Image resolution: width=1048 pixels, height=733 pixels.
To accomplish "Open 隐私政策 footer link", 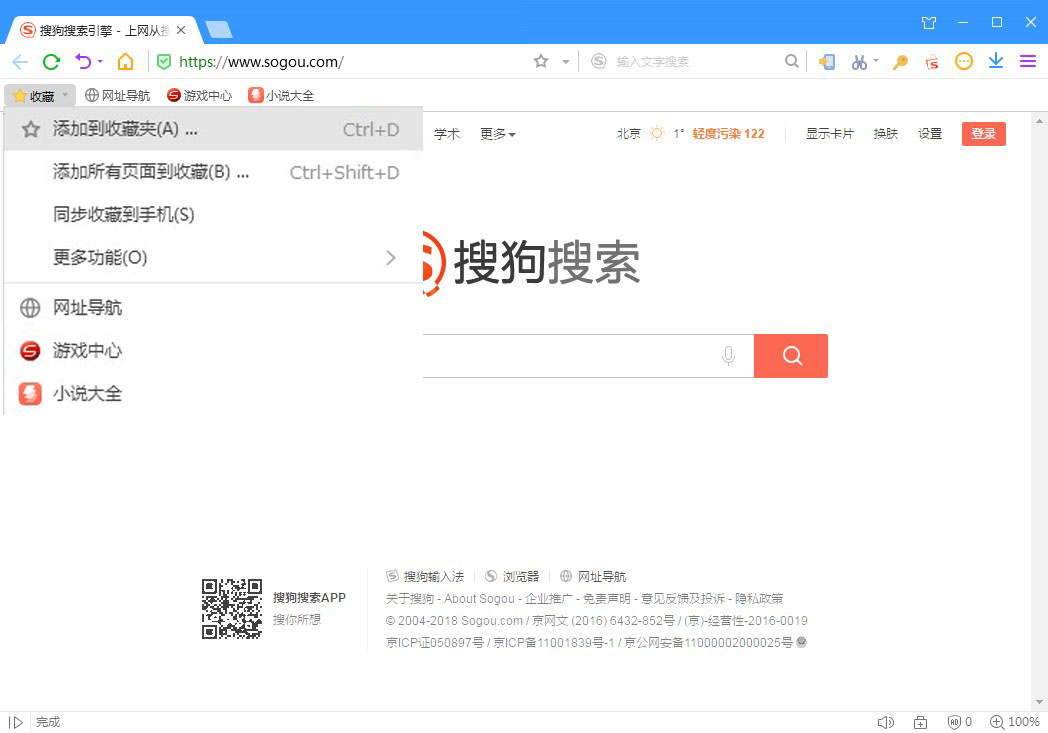I will tap(759, 599).
